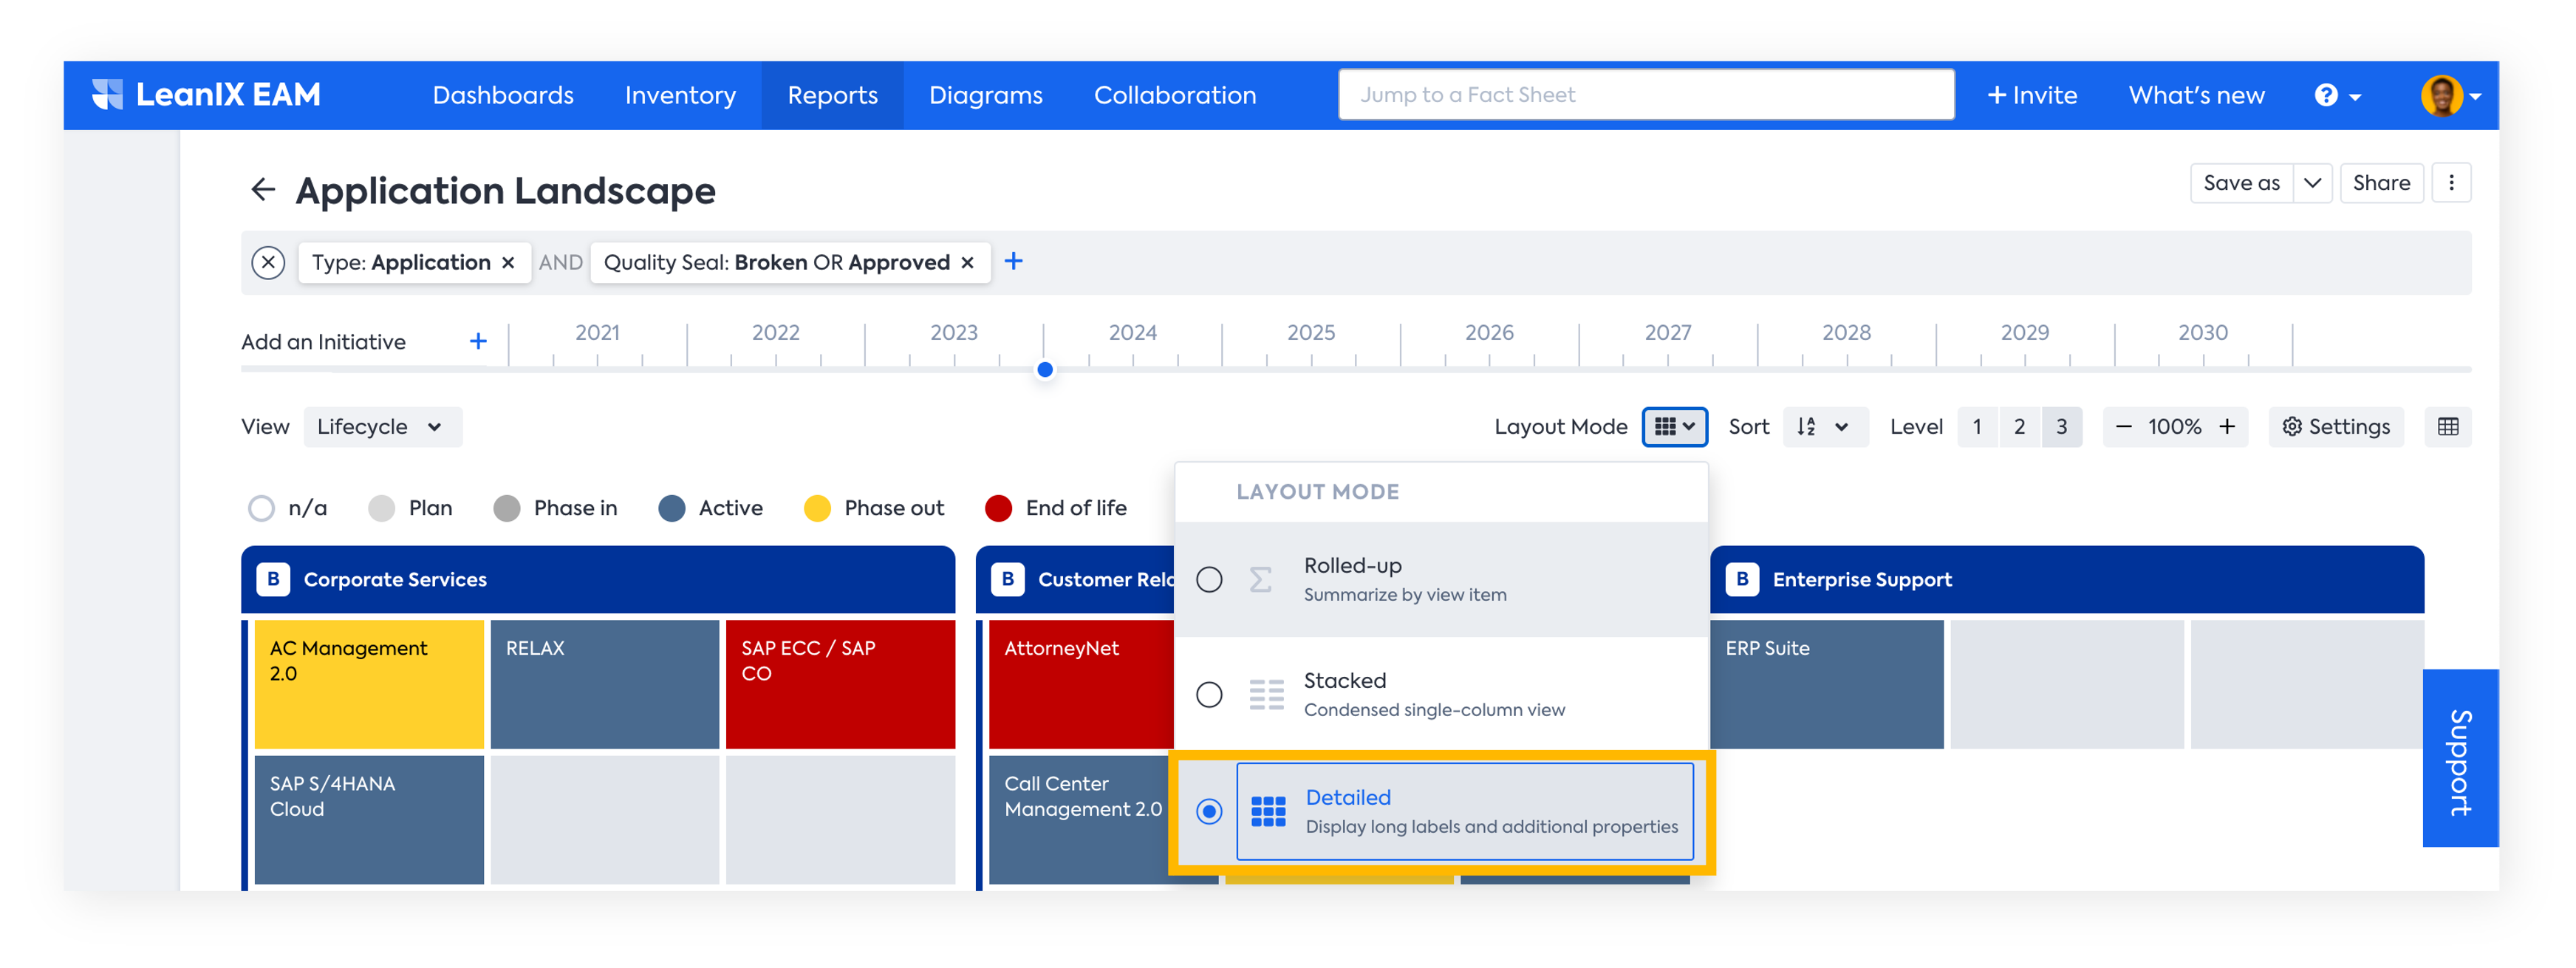Click the Corporate Services header title
Image resolution: width=2576 pixels, height=968 pixels.
395,579
